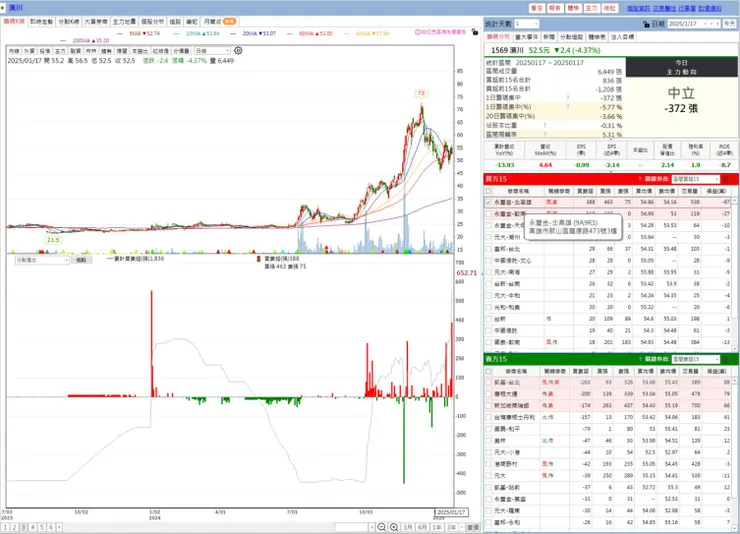This screenshot has height=534, width=740.
Task: Click help icon on 1日籌碼集中 row
Action: click(x=568, y=98)
